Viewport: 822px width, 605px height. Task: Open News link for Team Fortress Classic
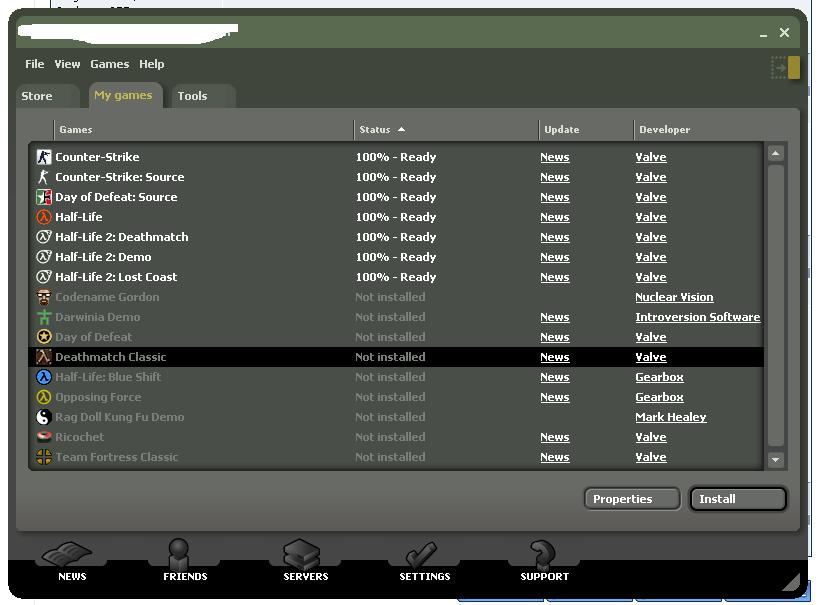pyautogui.click(x=555, y=457)
